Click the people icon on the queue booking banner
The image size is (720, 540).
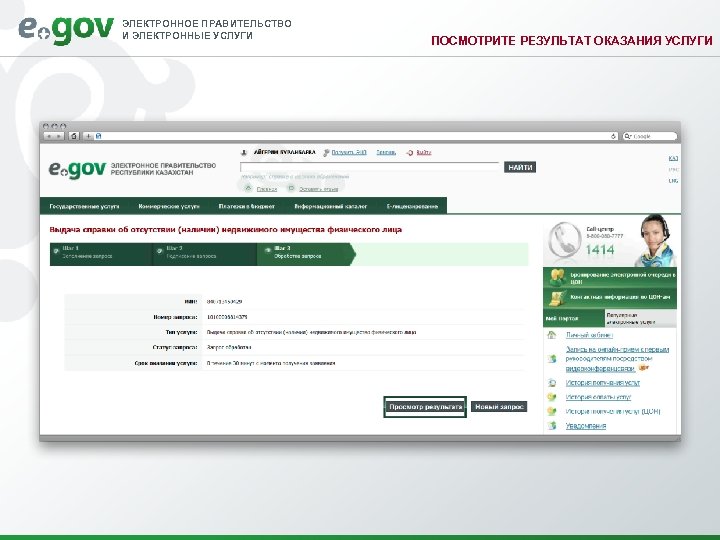click(557, 278)
